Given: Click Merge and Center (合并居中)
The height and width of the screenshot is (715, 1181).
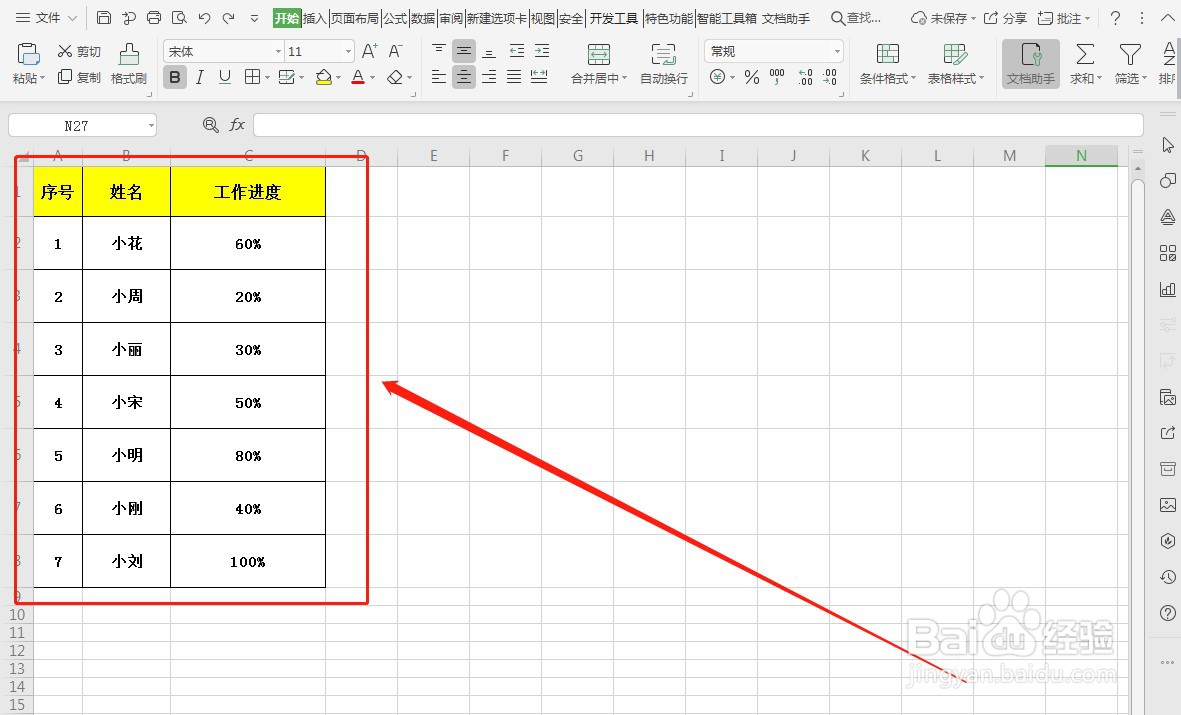Looking at the screenshot, I should pyautogui.click(x=599, y=64).
